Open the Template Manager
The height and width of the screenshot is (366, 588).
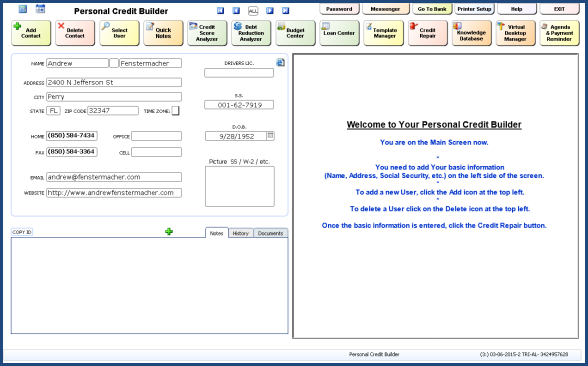pyautogui.click(x=383, y=33)
